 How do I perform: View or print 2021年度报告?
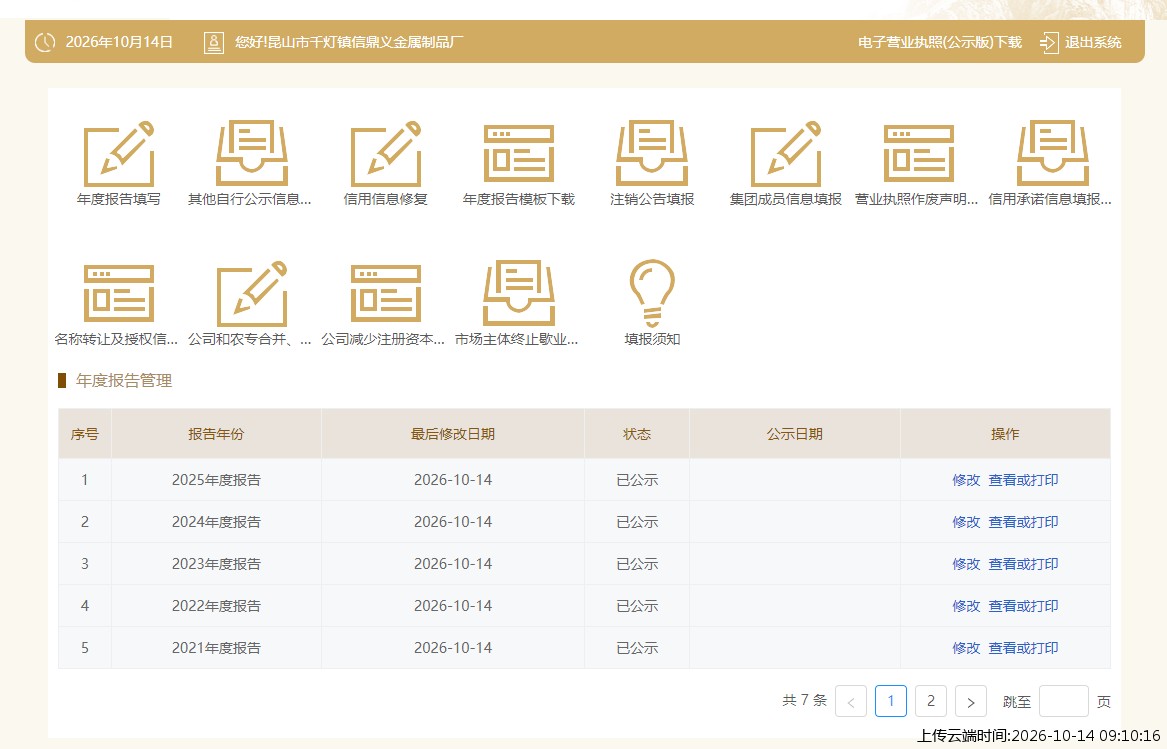pos(1023,648)
